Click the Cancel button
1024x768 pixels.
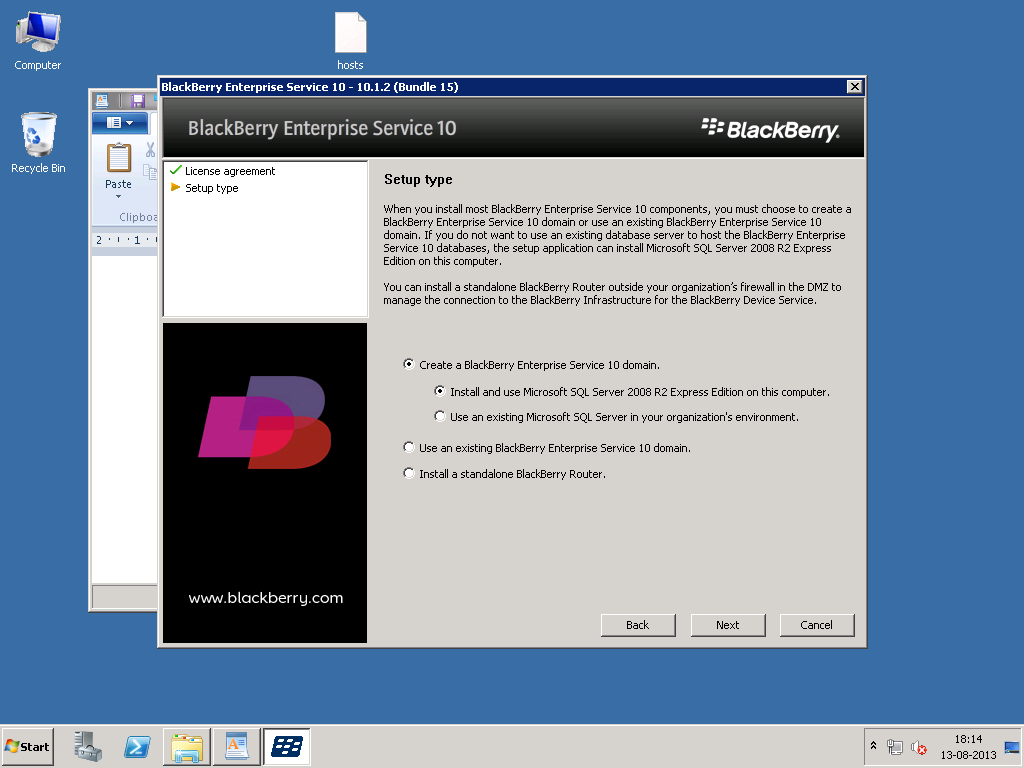click(x=816, y=625)
